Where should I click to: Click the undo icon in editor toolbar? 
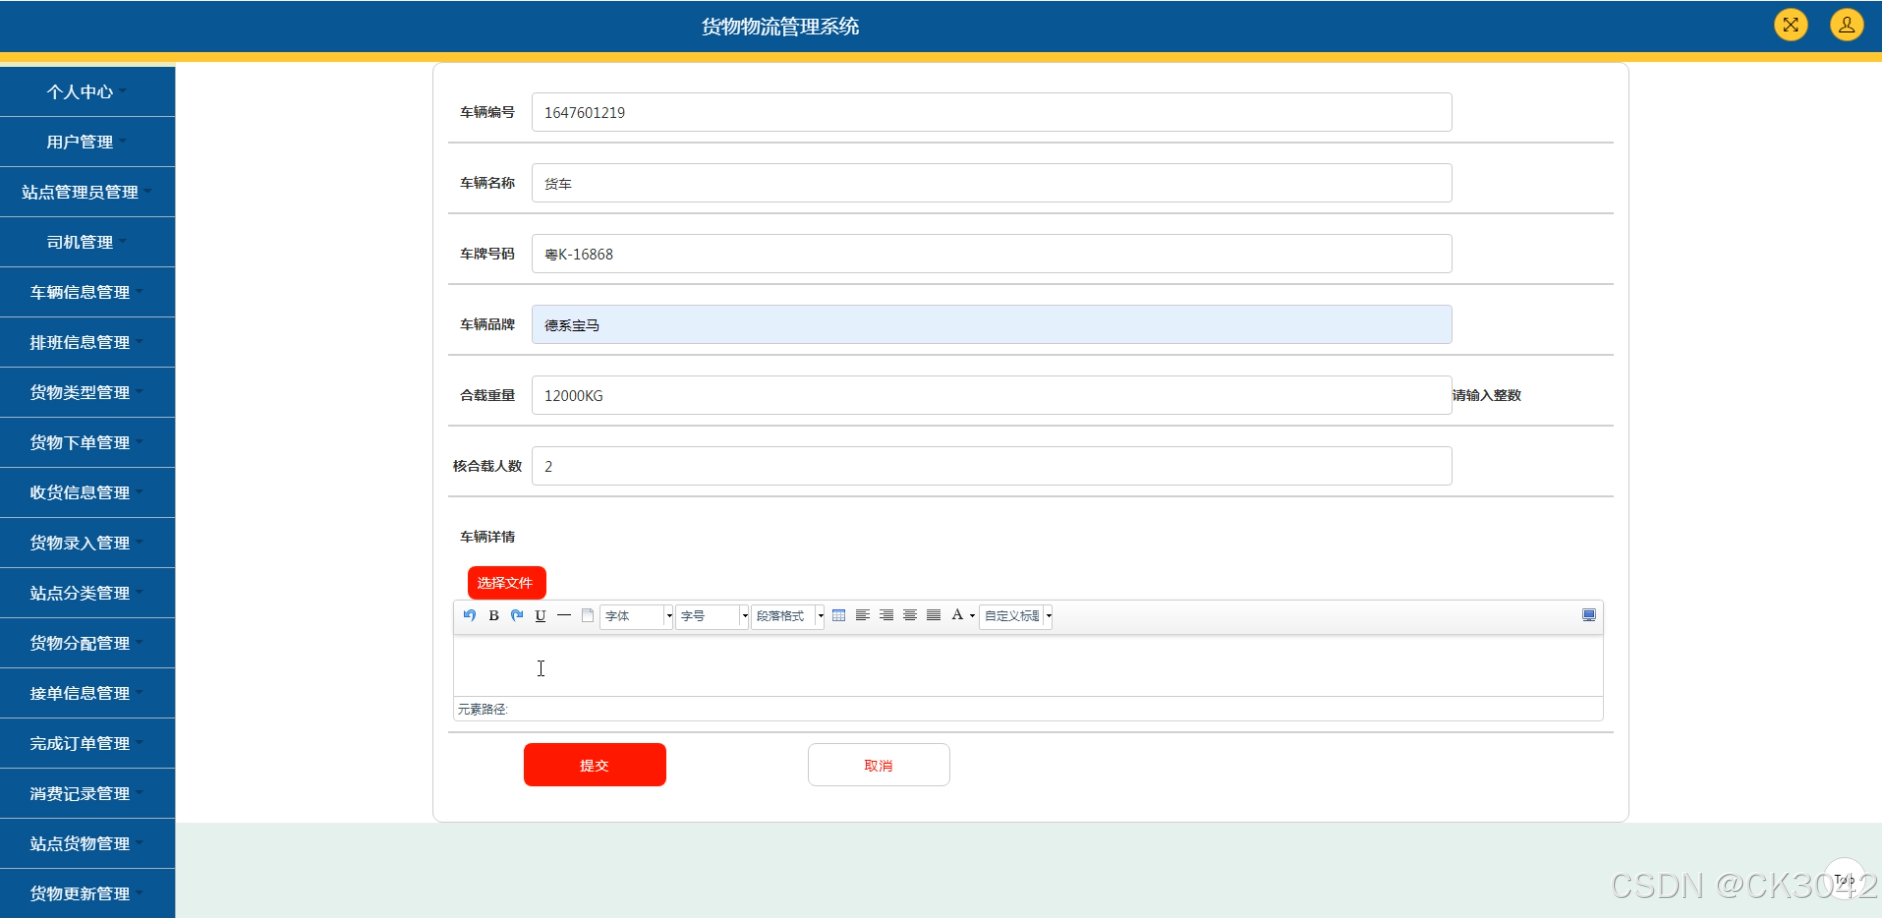470,615
